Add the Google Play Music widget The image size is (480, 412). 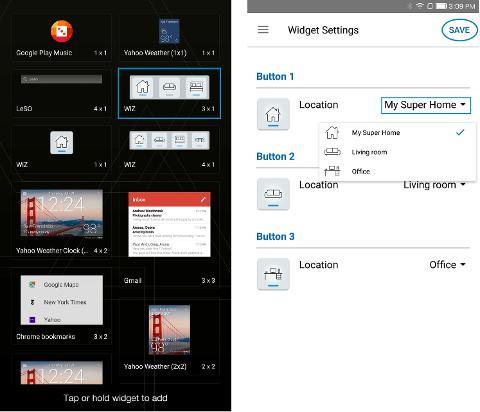61,37
